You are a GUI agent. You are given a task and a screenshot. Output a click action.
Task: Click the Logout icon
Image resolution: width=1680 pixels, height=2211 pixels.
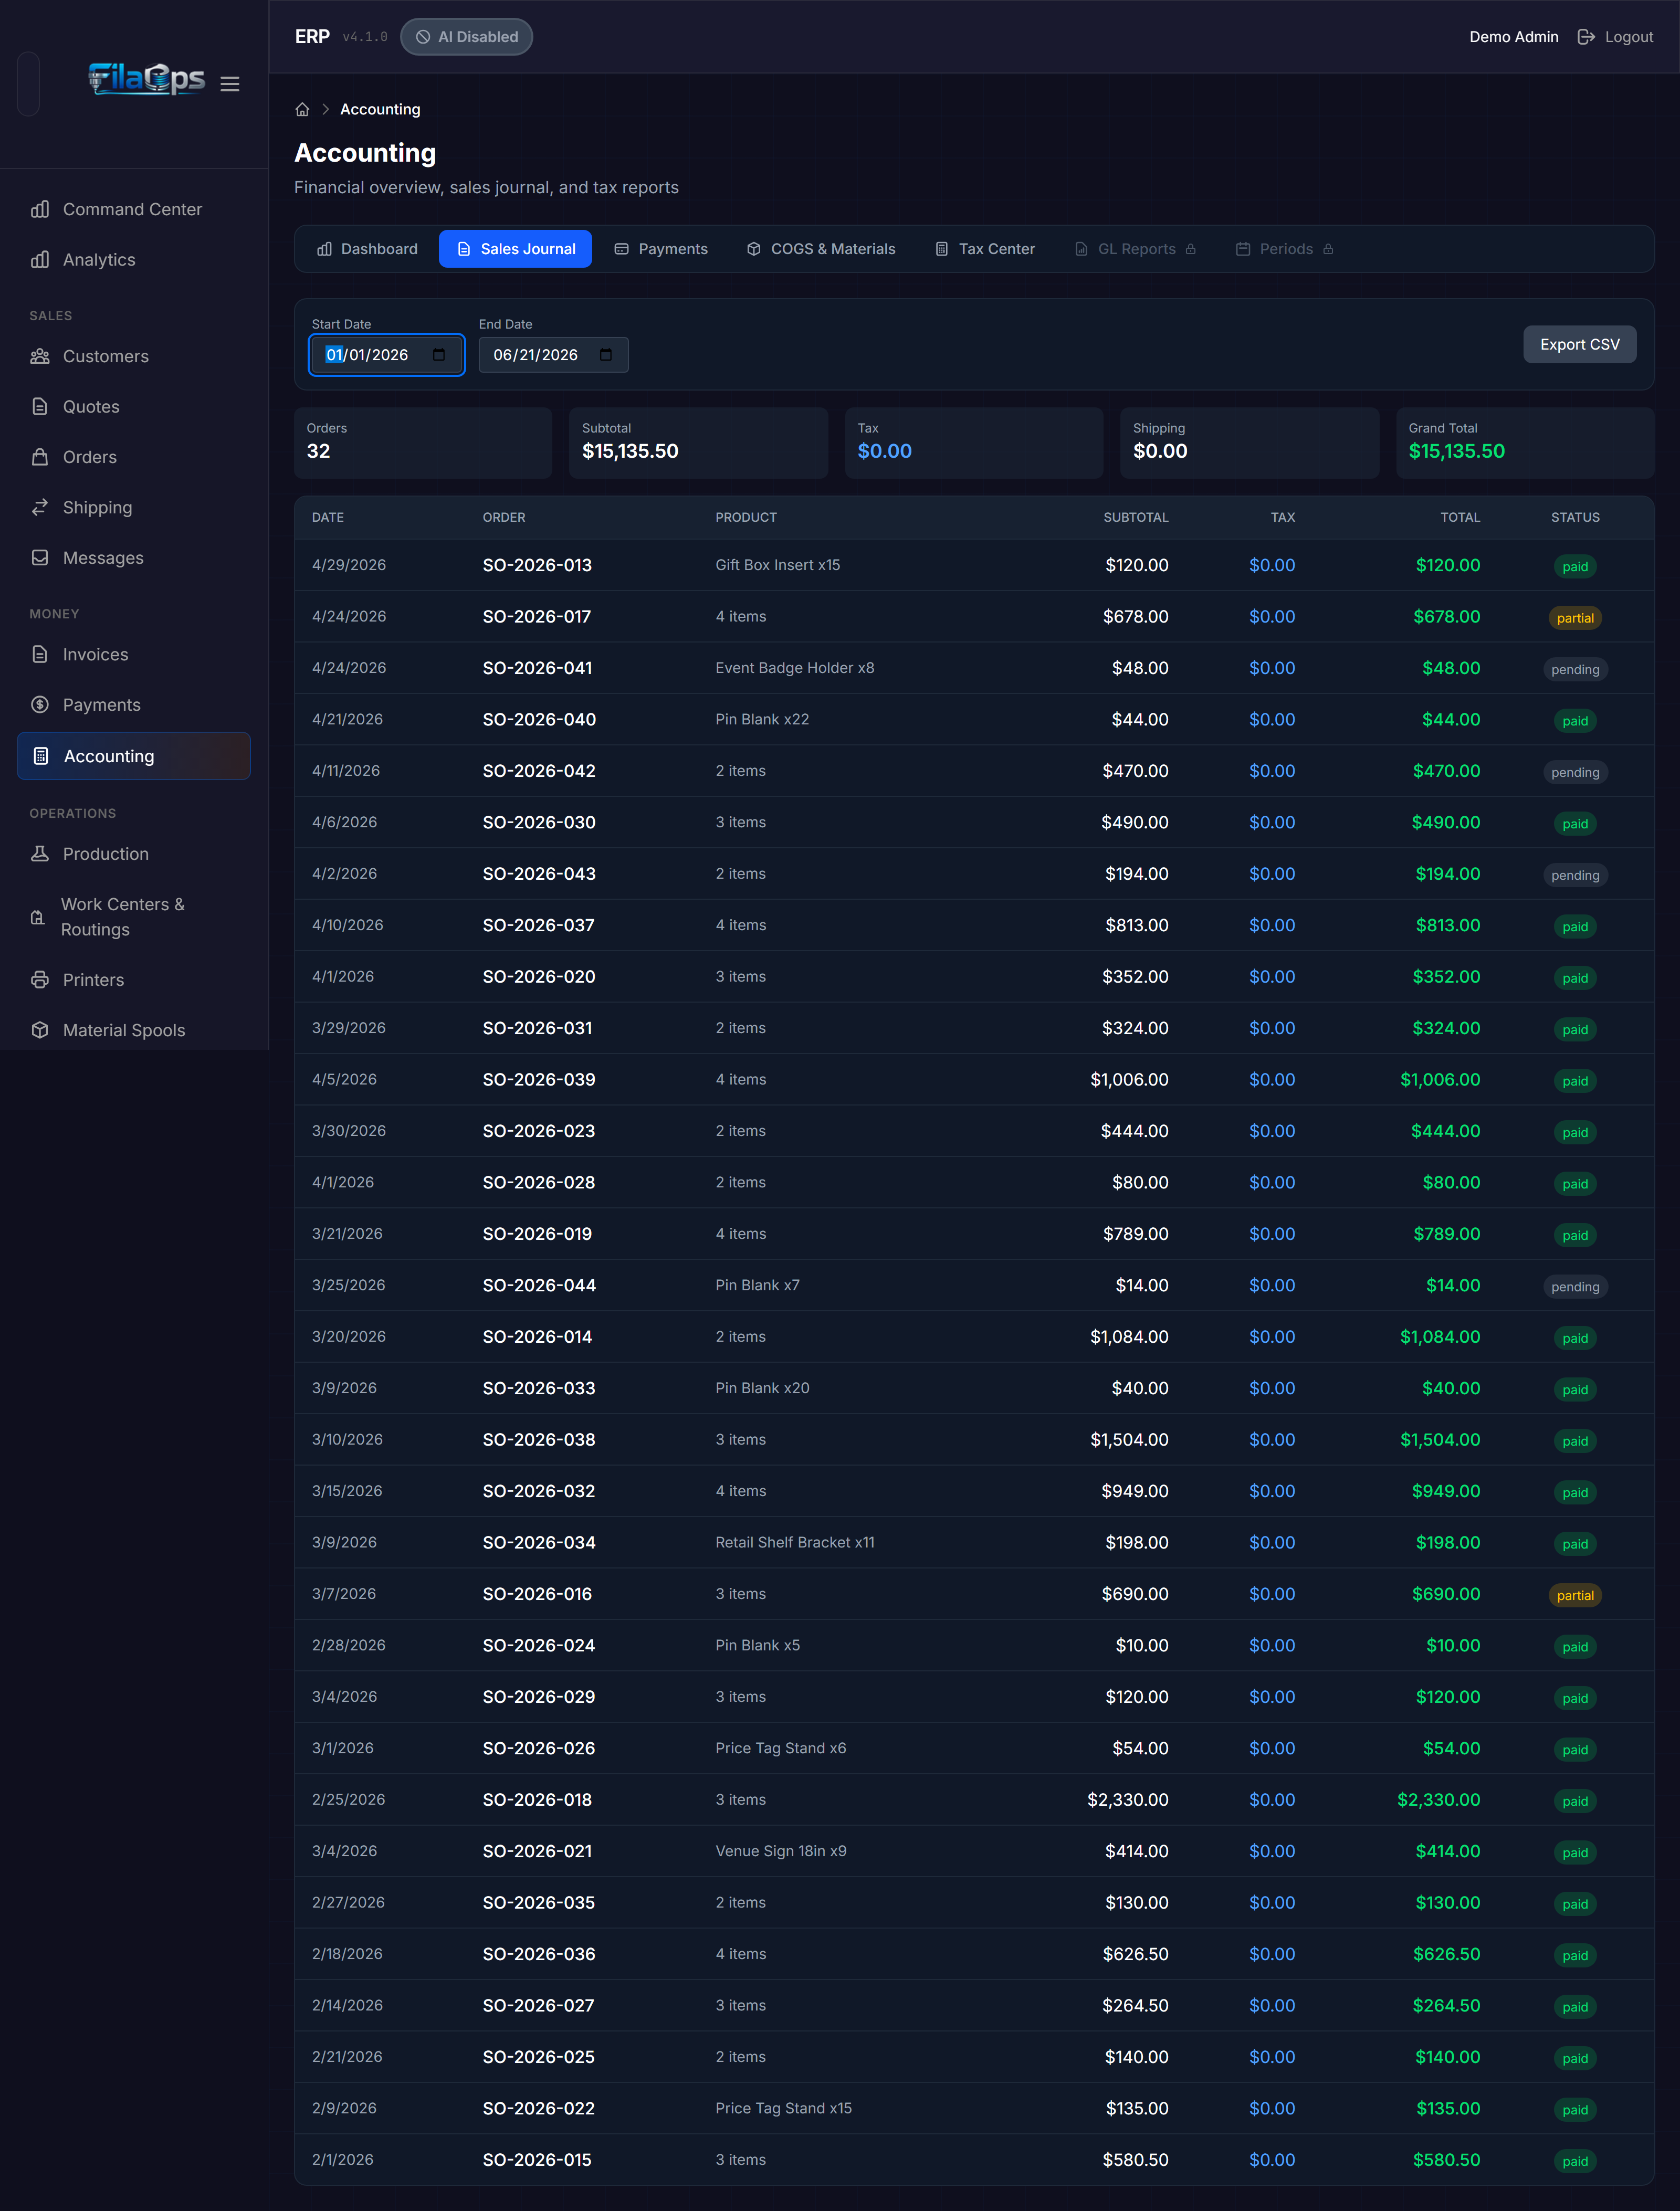coord(1586,37)
